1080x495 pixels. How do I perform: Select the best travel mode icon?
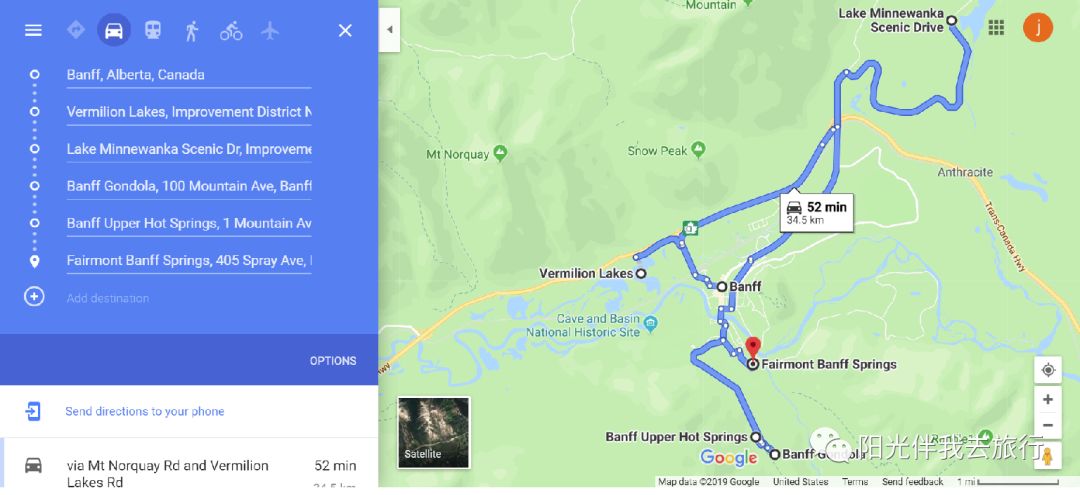click(76, 30)
